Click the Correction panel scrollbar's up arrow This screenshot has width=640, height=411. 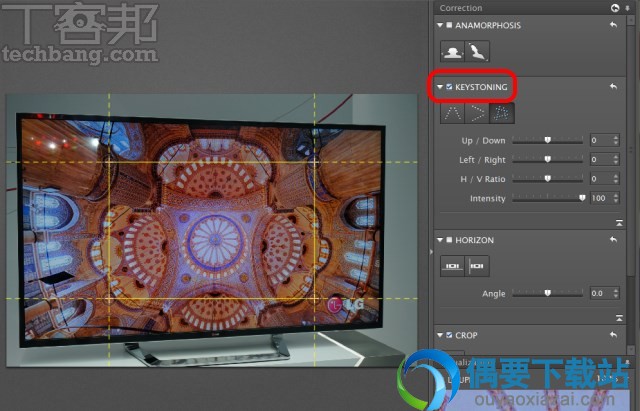click(x=633, y=19)
